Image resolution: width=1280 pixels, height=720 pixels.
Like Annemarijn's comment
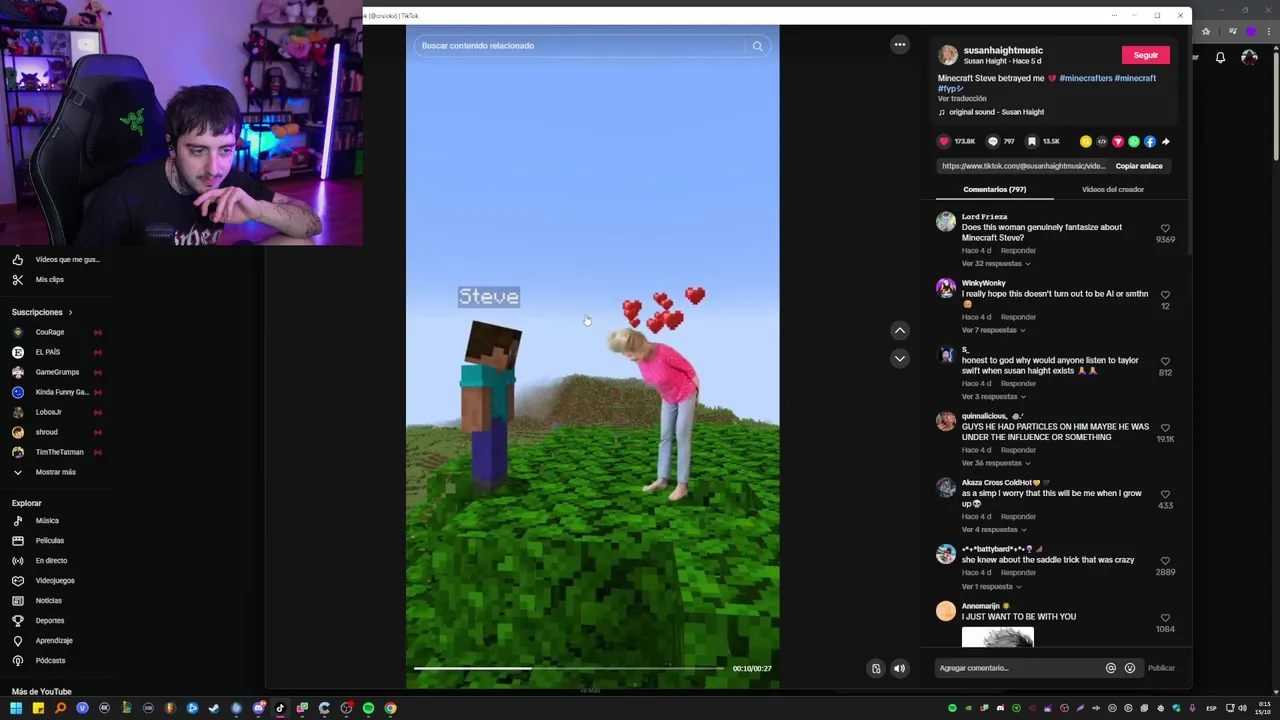[x=1165, y=618]
